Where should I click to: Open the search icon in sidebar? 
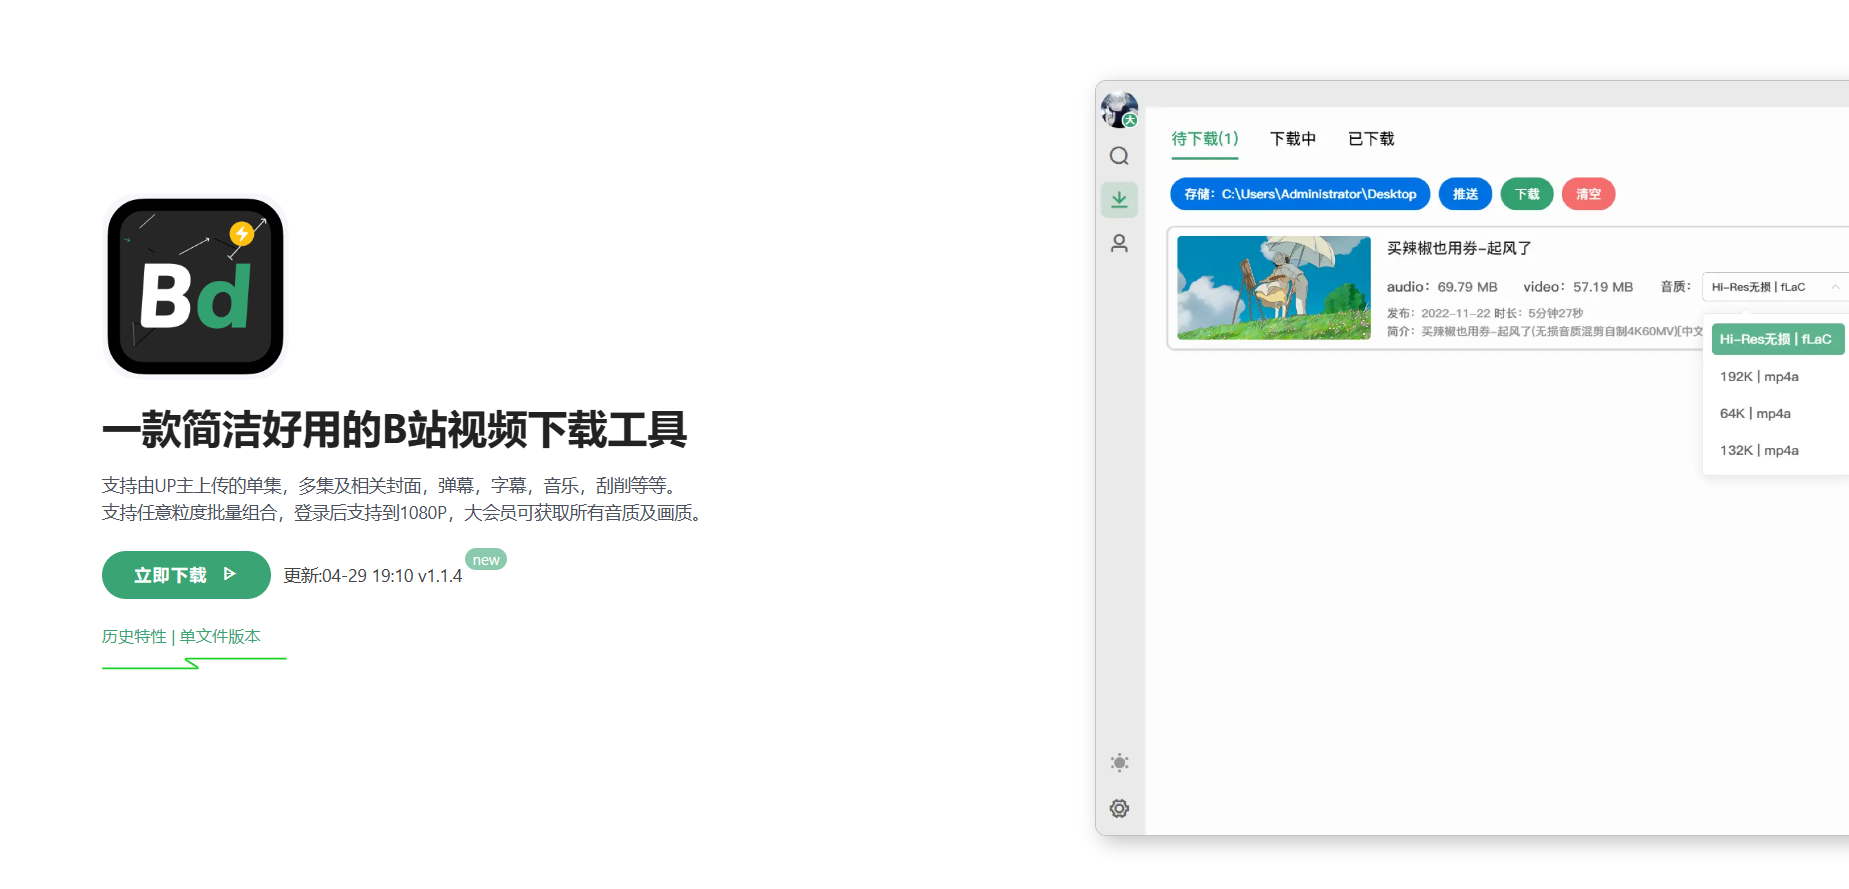(x=1119, y=156)
